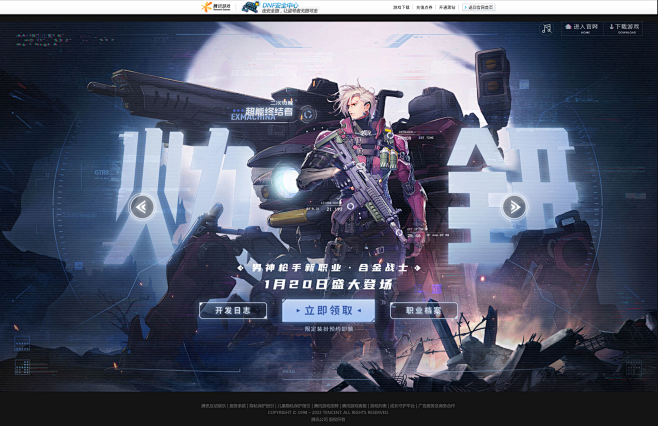Open 职业档案 class profile
The width and height of the screenshot is (658, 426).
click(423, 310)
